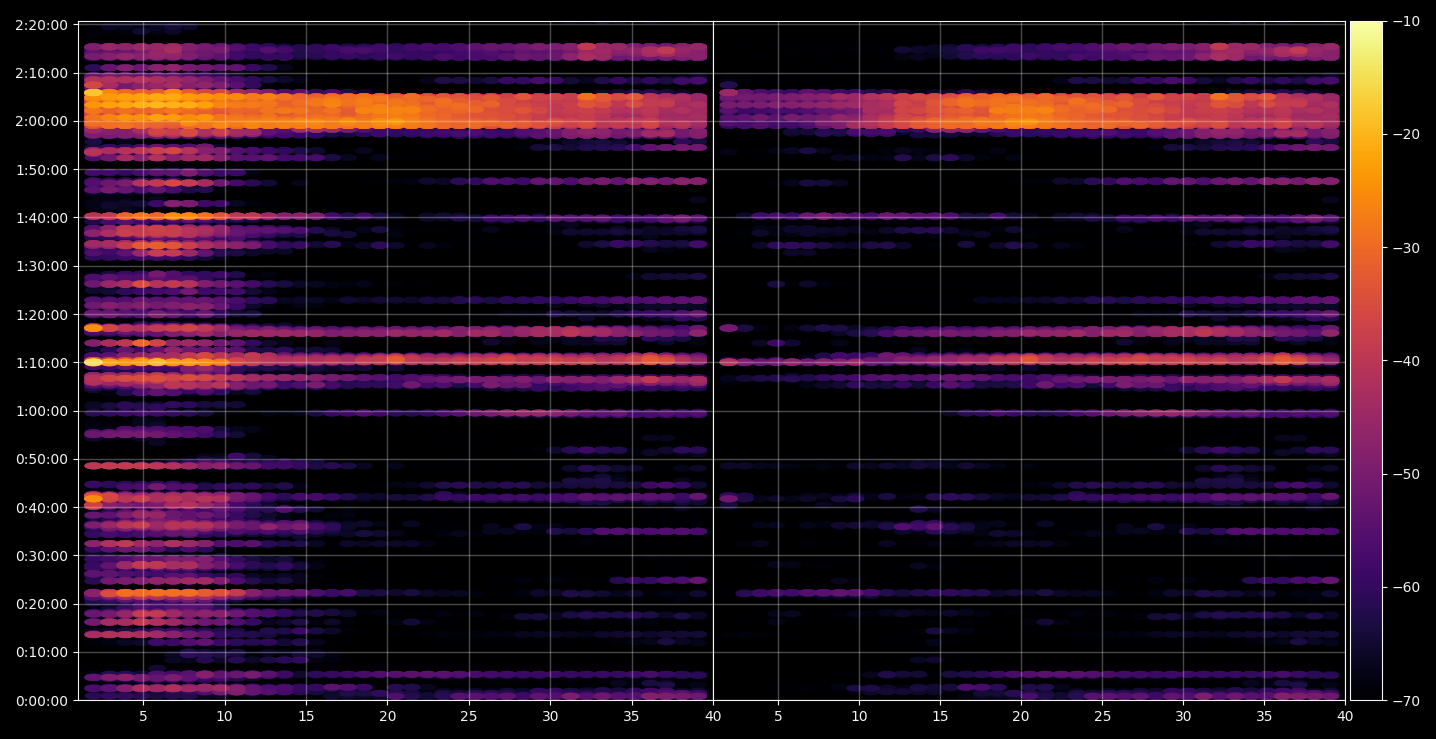Select the 1:00:00 y-axis tick label
Screen dimensions: 1436x739
tap(42, 411)
